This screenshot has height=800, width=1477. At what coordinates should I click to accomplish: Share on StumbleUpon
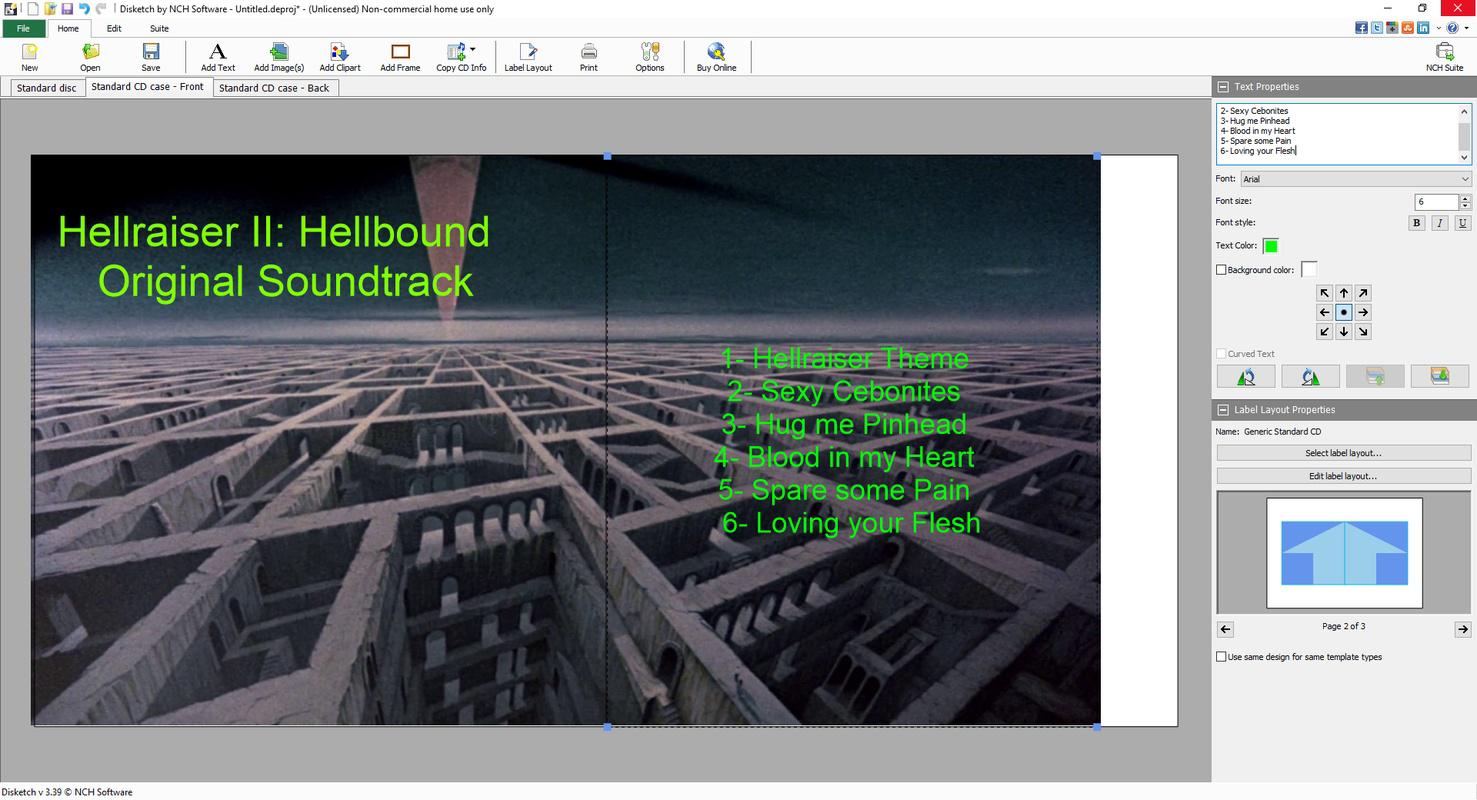(x=1407, y=28)
